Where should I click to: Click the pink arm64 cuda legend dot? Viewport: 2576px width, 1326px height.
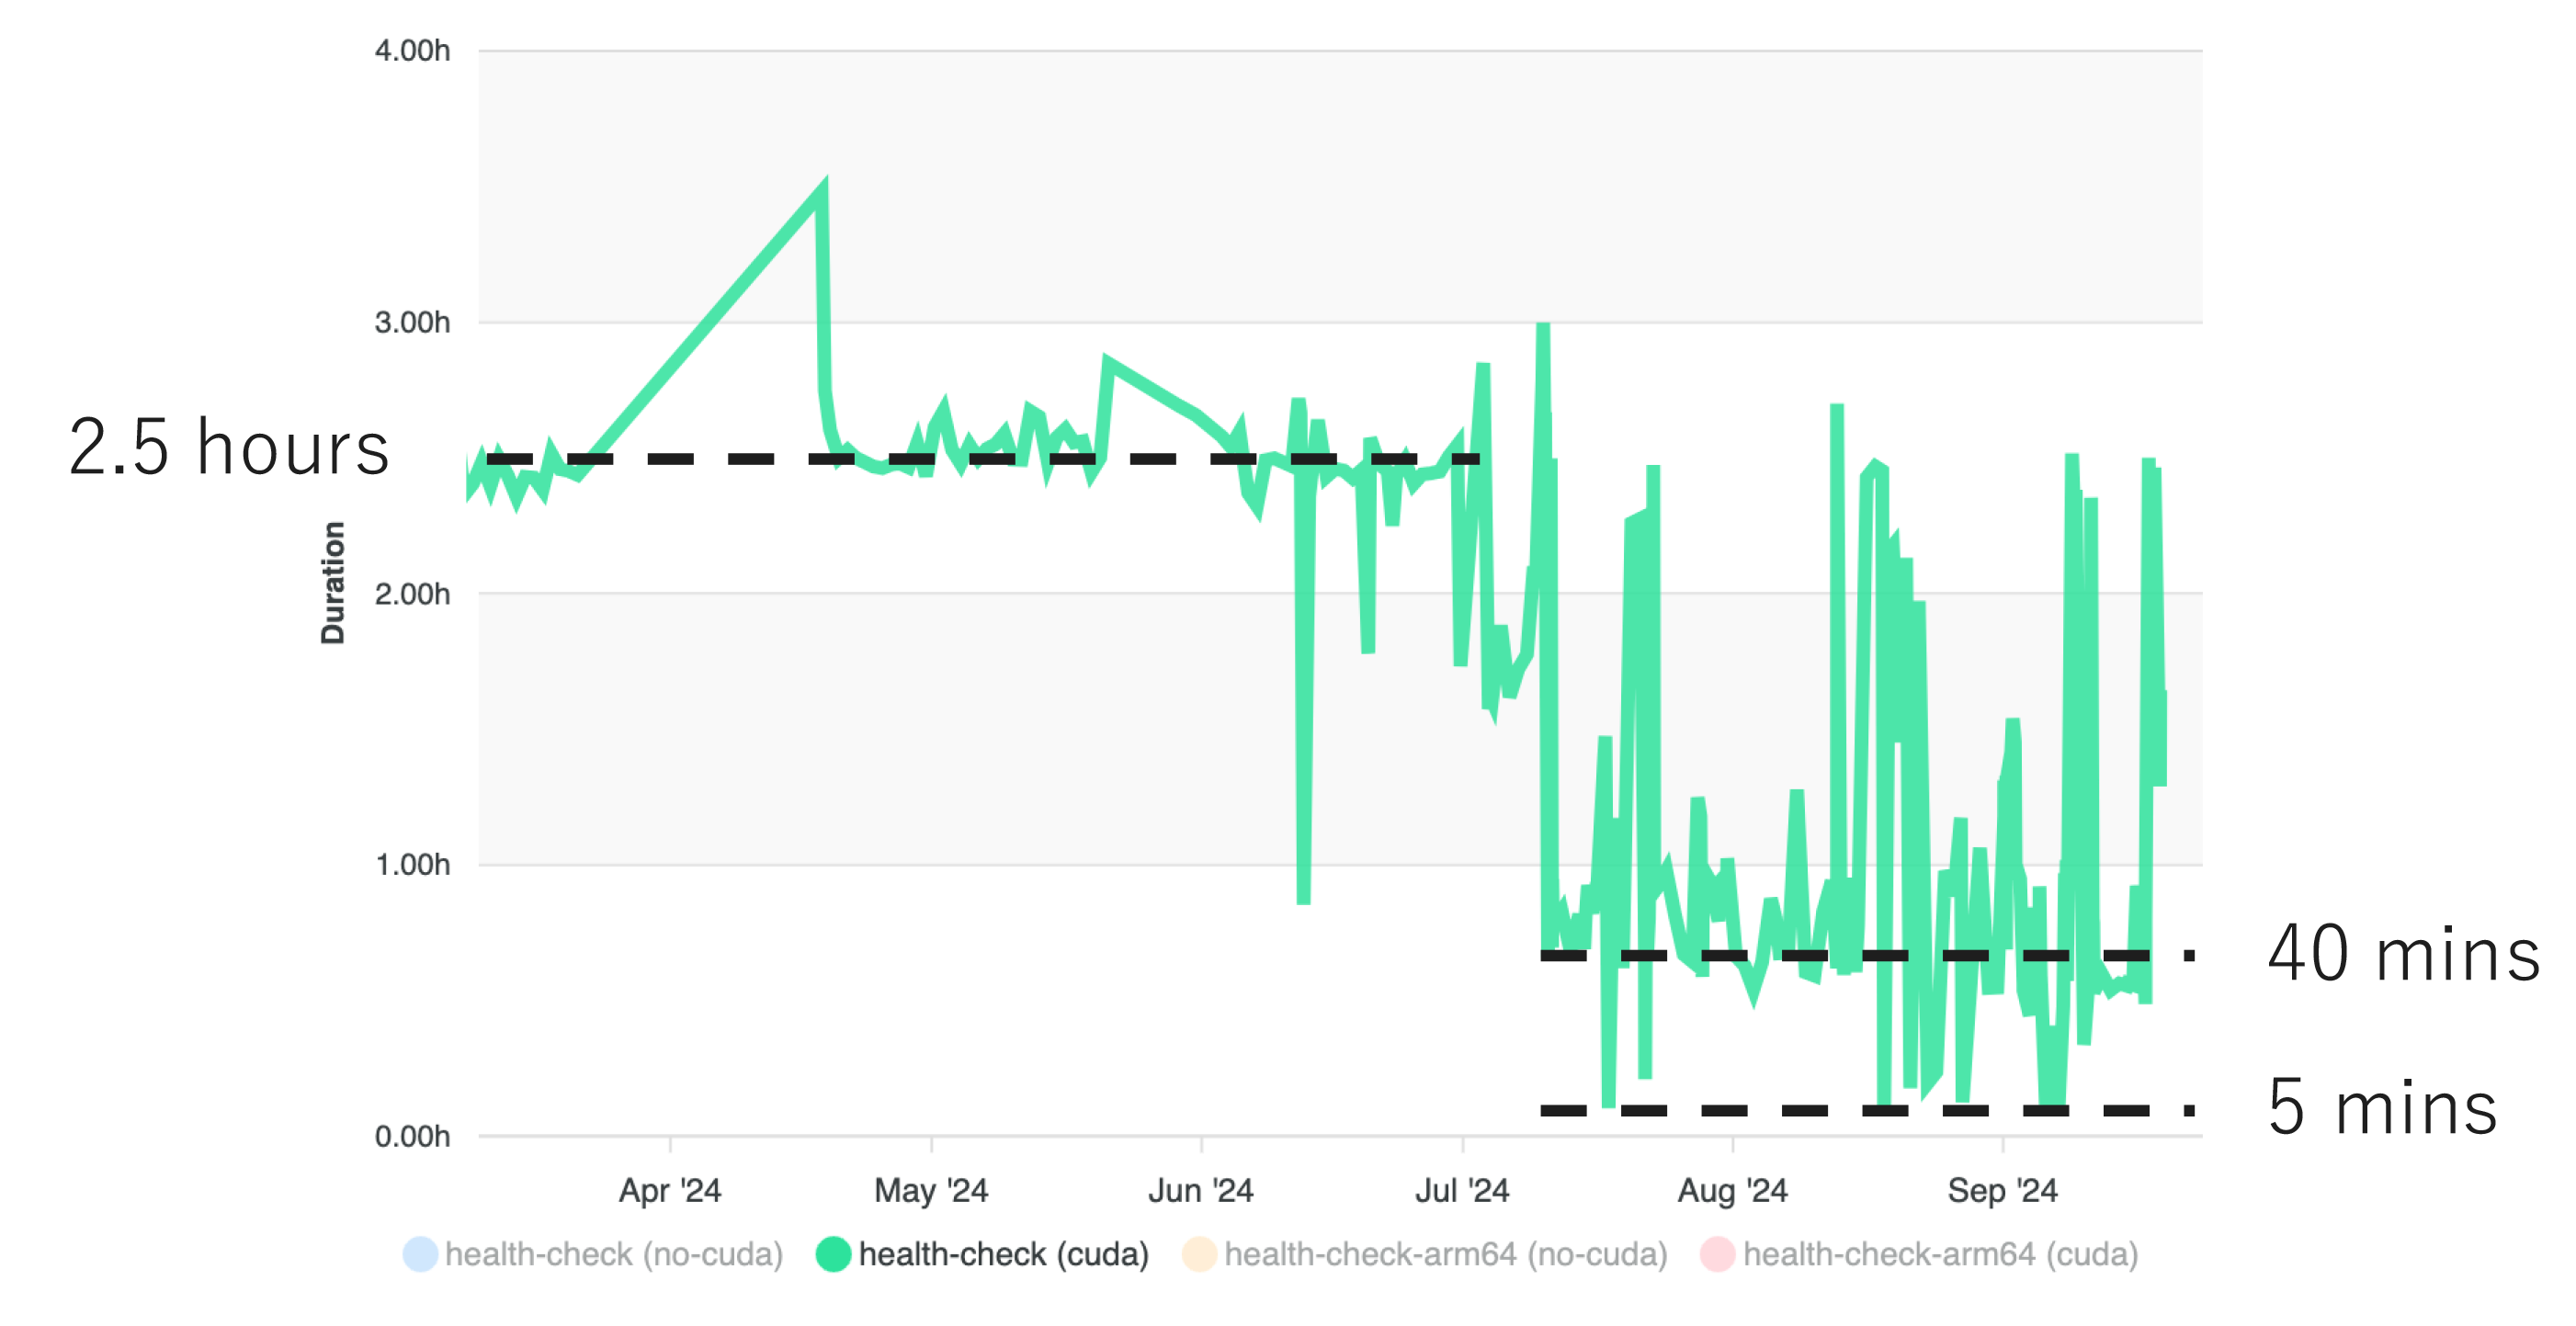1717,1254
